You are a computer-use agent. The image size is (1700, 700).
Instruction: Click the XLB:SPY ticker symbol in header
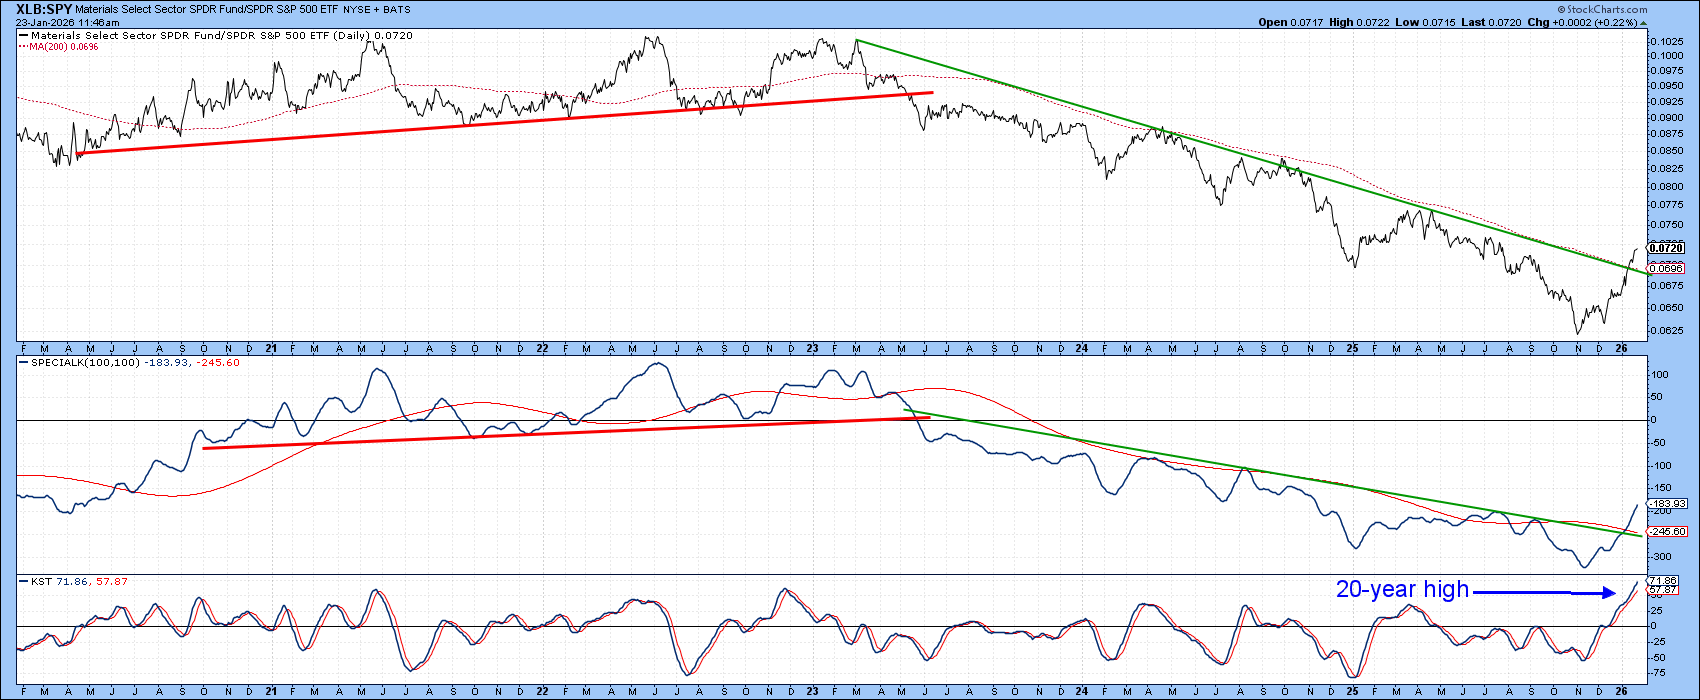point(44,8)
